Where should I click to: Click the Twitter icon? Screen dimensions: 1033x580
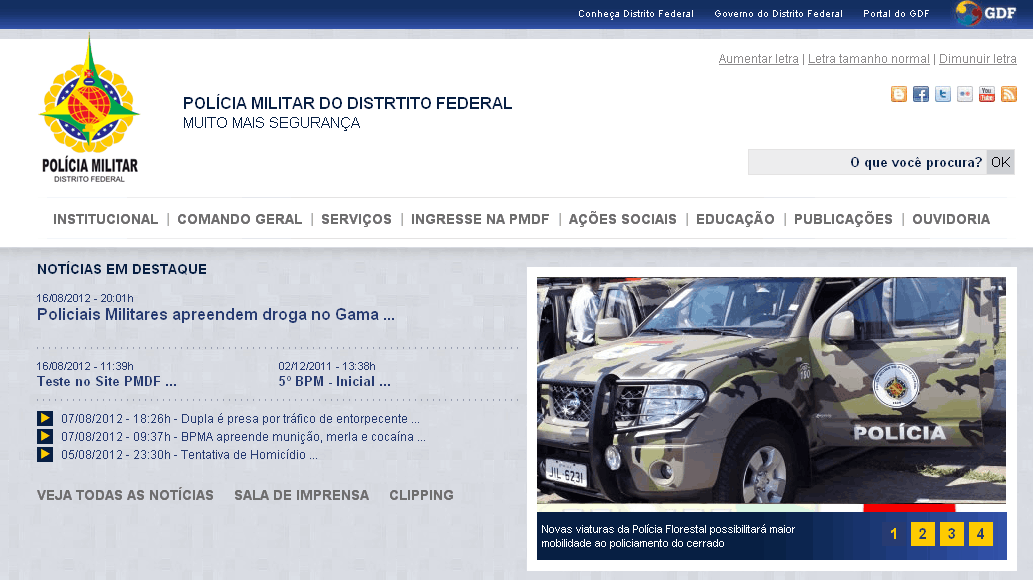(x=942, y=94)
